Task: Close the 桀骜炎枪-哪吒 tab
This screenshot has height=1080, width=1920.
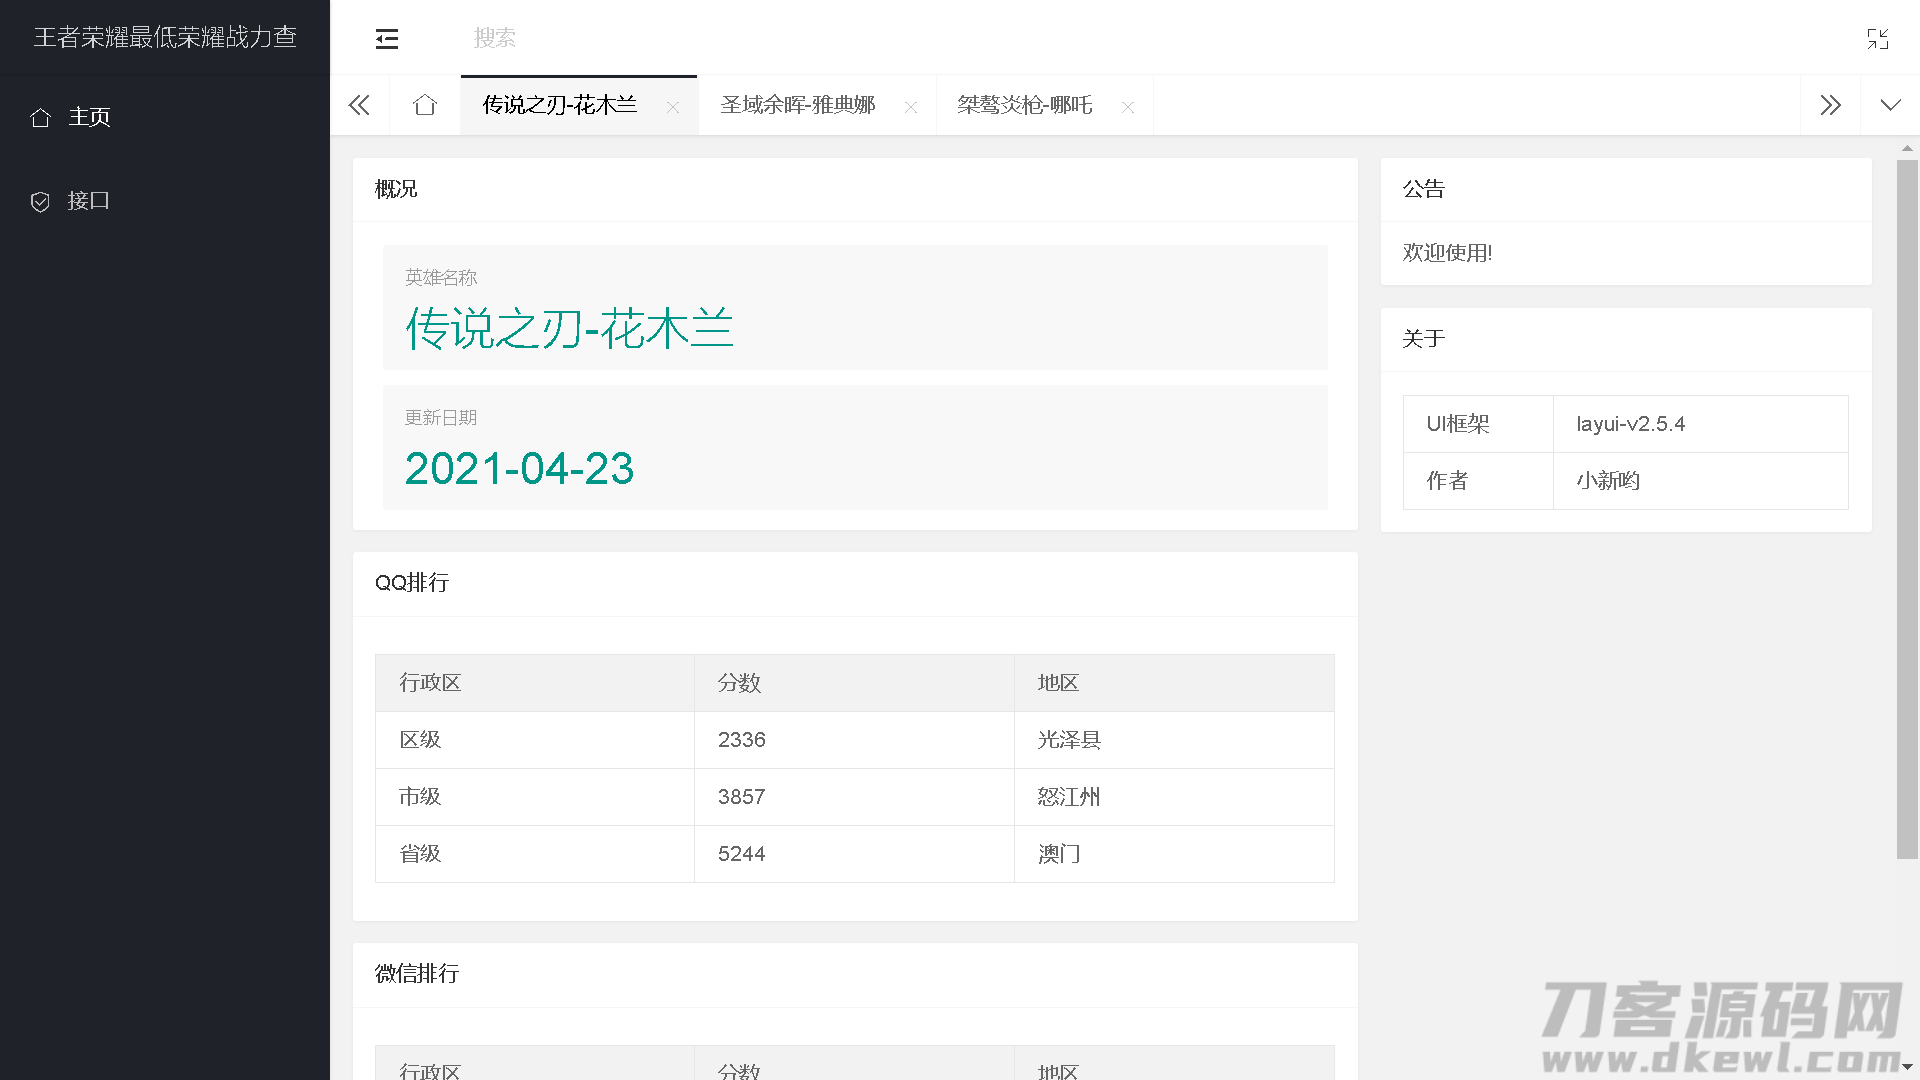Action: (1128, 108)
